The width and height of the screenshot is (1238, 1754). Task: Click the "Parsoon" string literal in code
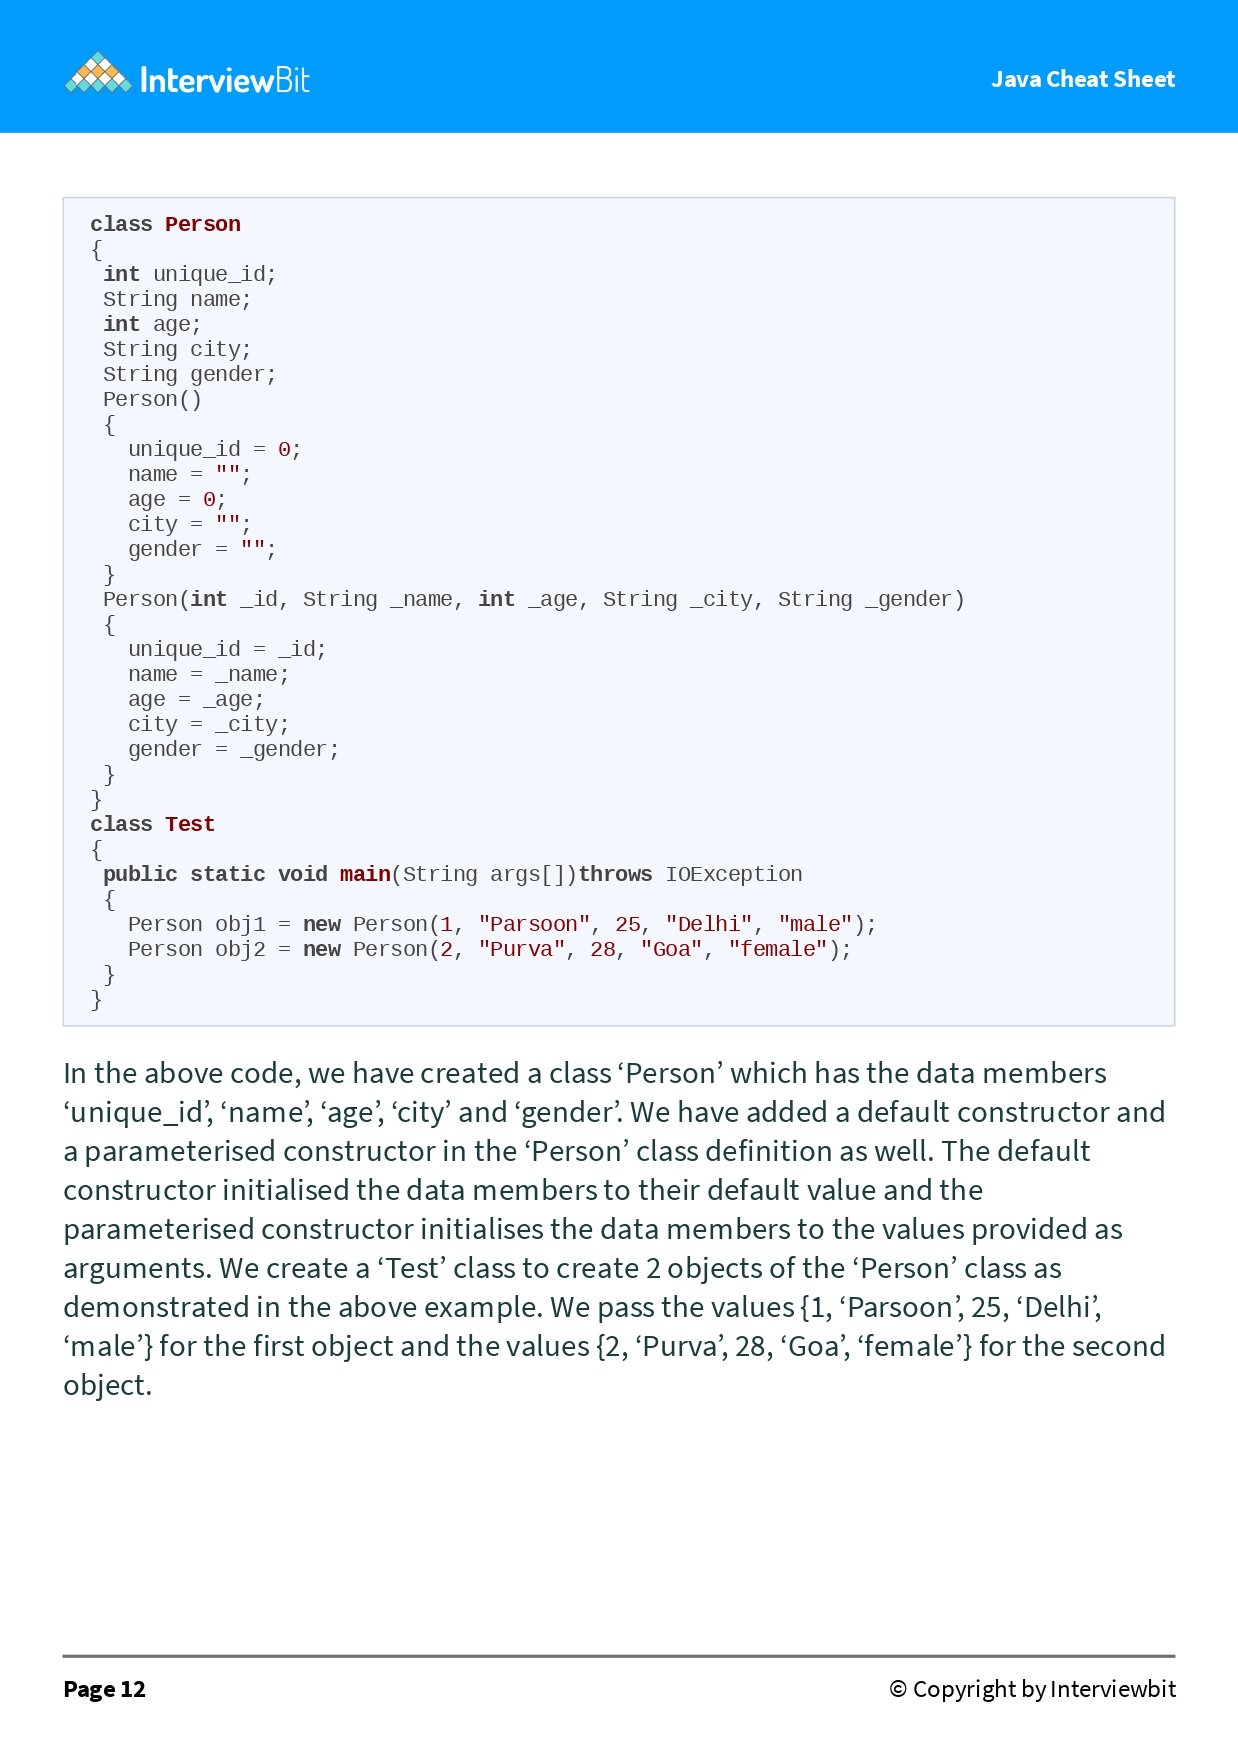pyautogui.click(x=534, y=924)
